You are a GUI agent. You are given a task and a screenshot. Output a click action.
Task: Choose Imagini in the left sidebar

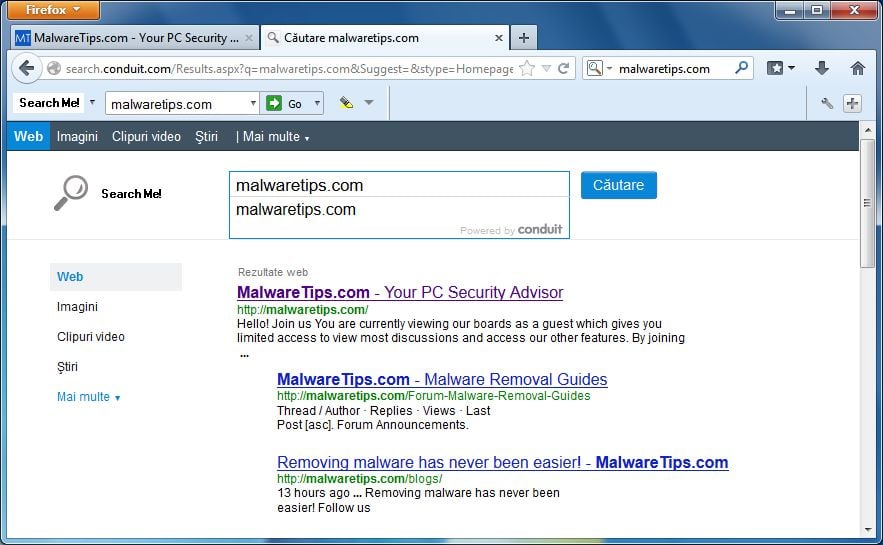tap(77, 307)
